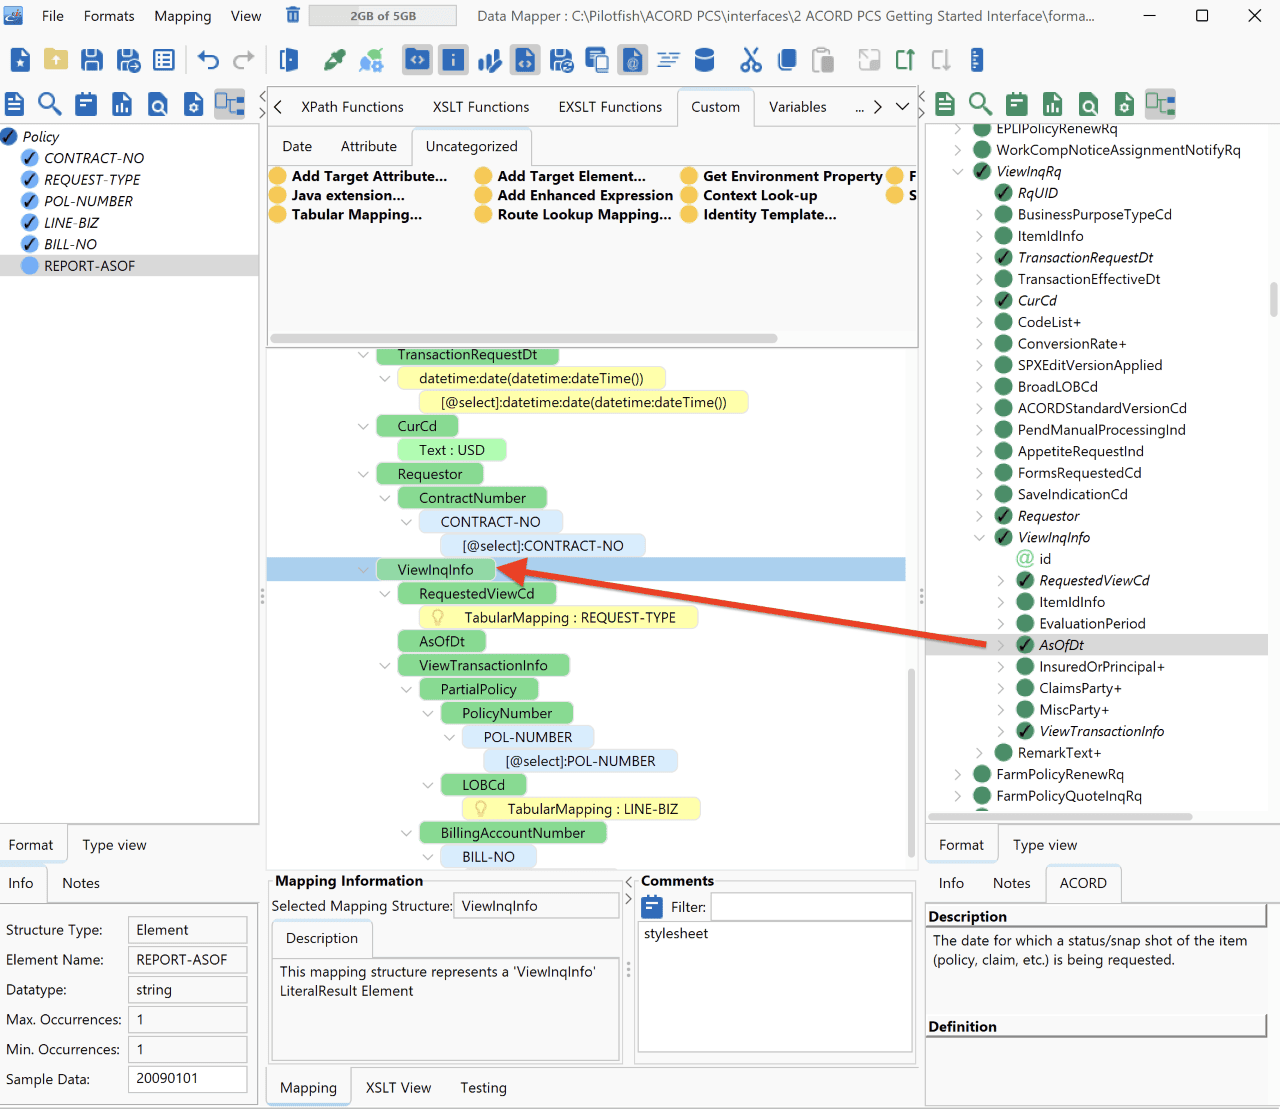Open the View menu
Viewport: 1280px width, 1110px height.
[x=246, y=16]
